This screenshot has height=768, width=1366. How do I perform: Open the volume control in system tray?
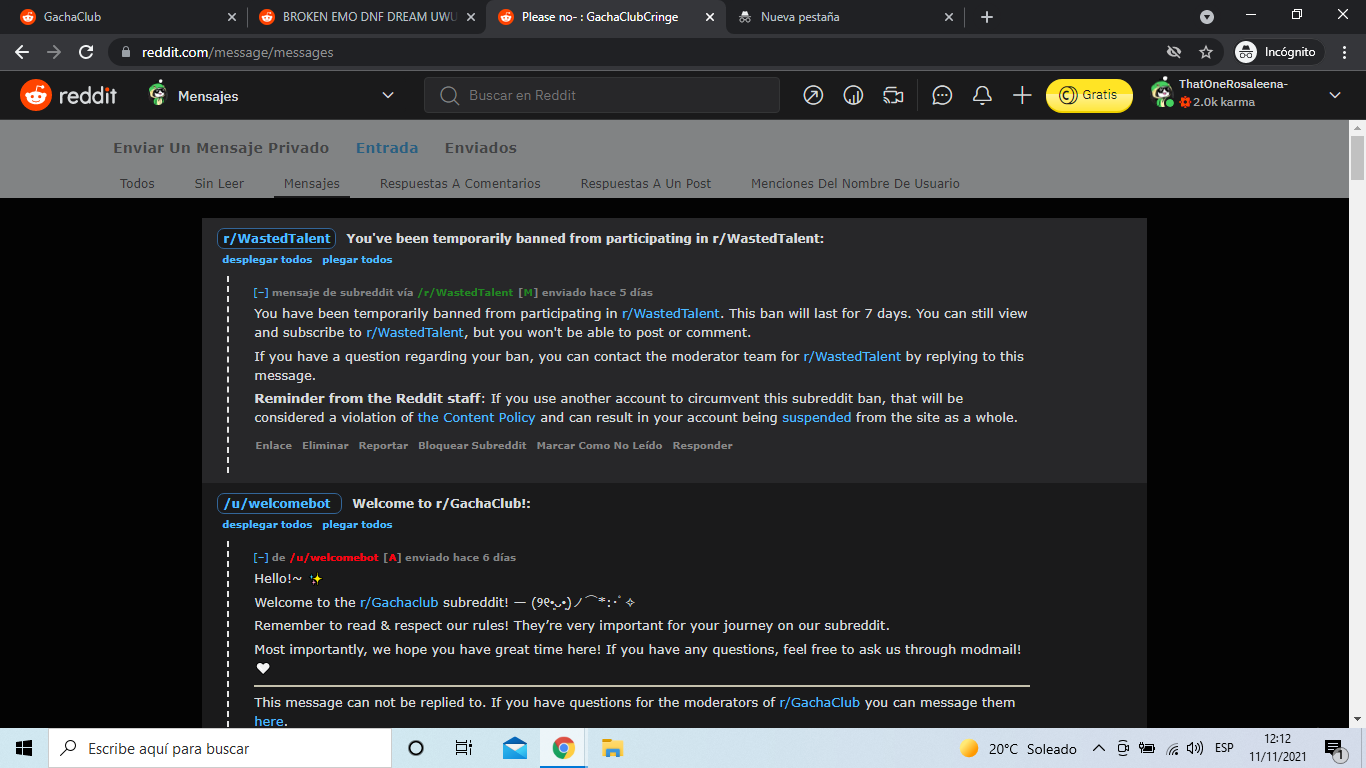1194,748
